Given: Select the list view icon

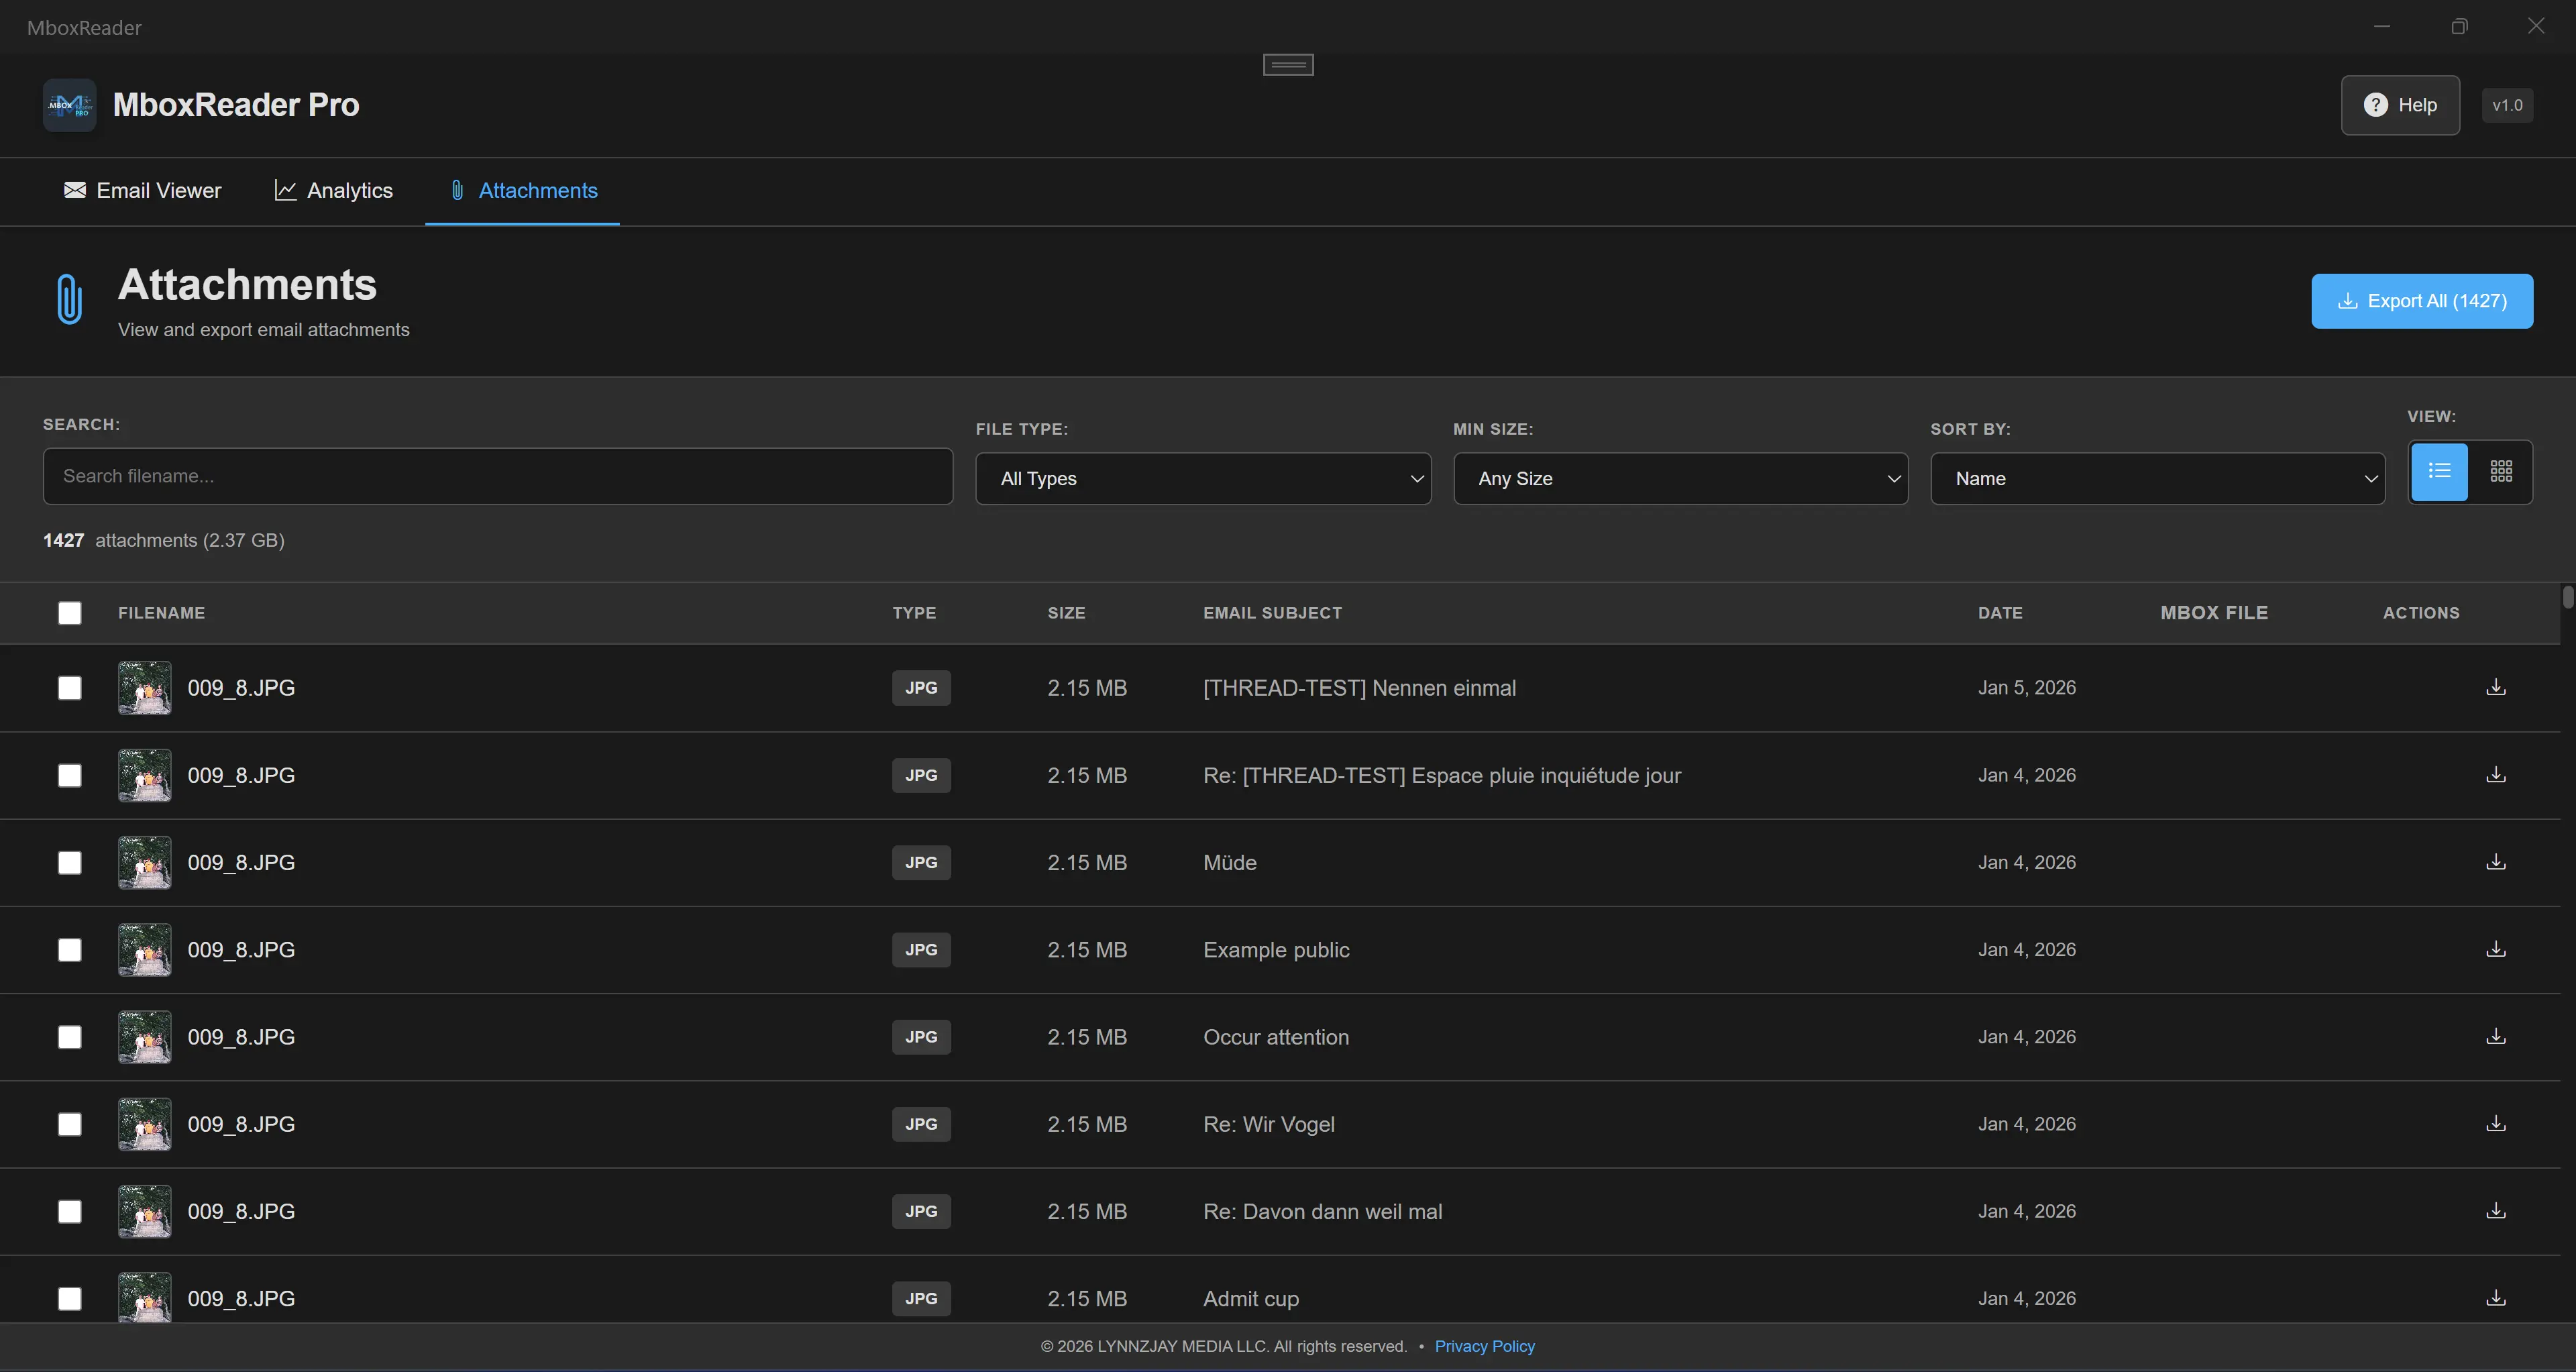Looking at the screenshot, I should (2439, 471).
